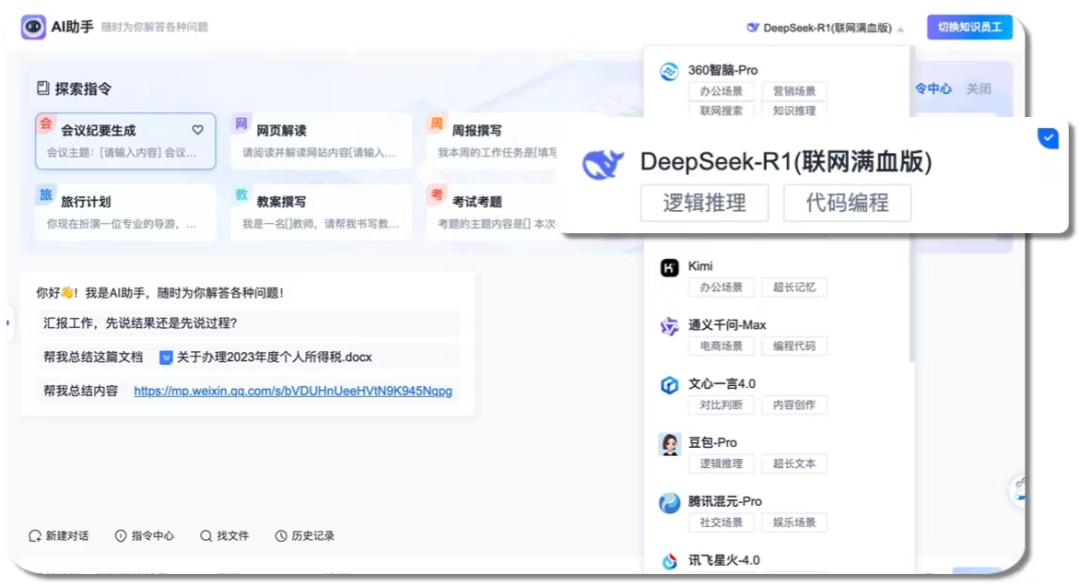Select the Kimi model icon
1080x586 pixels.
click(670, 265)
